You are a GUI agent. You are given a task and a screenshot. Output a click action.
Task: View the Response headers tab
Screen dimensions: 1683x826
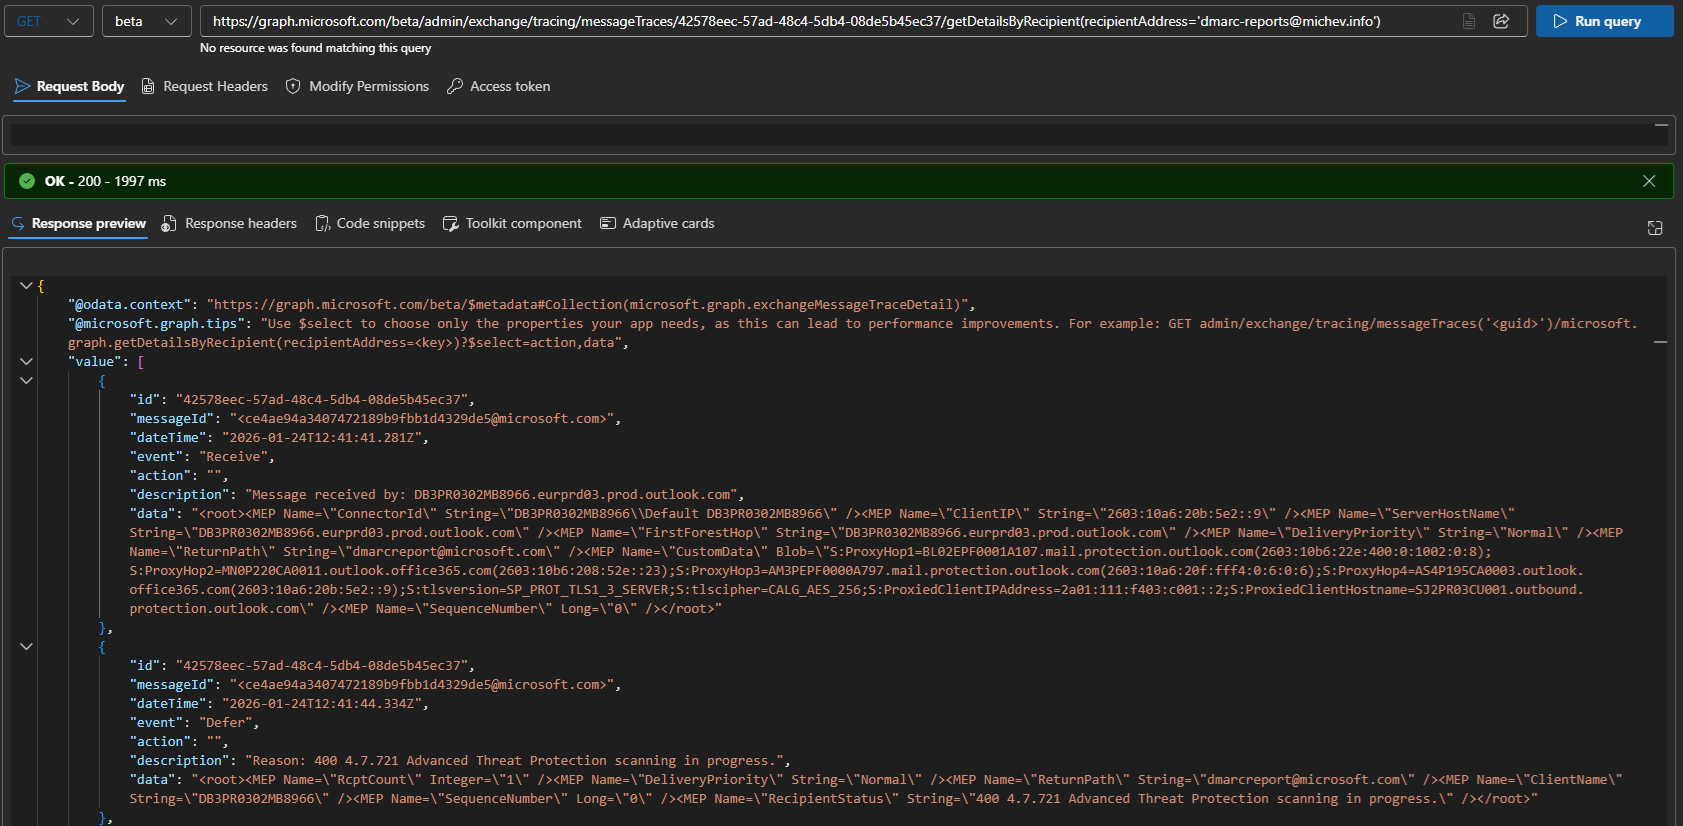(229, 224)
